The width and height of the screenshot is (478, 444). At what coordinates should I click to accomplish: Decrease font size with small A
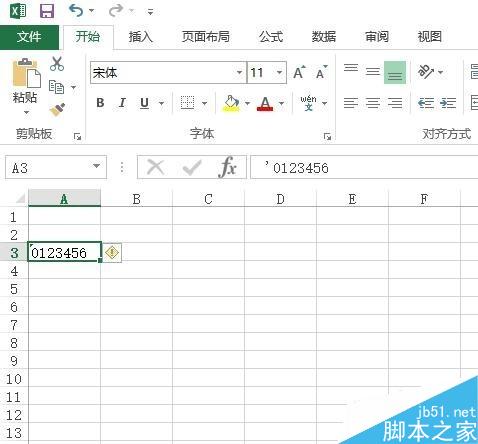point(321,72)
